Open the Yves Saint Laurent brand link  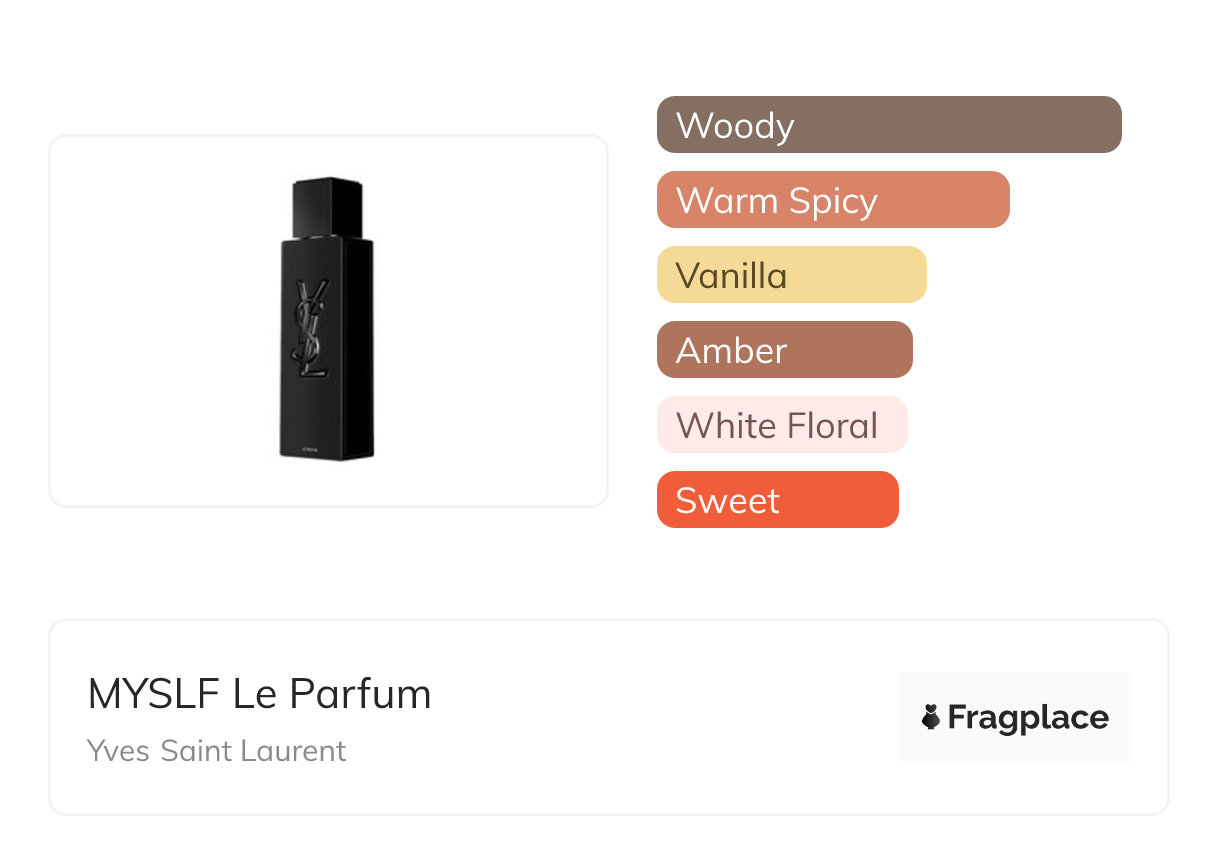pyautogui.click(x=216, y=750)
